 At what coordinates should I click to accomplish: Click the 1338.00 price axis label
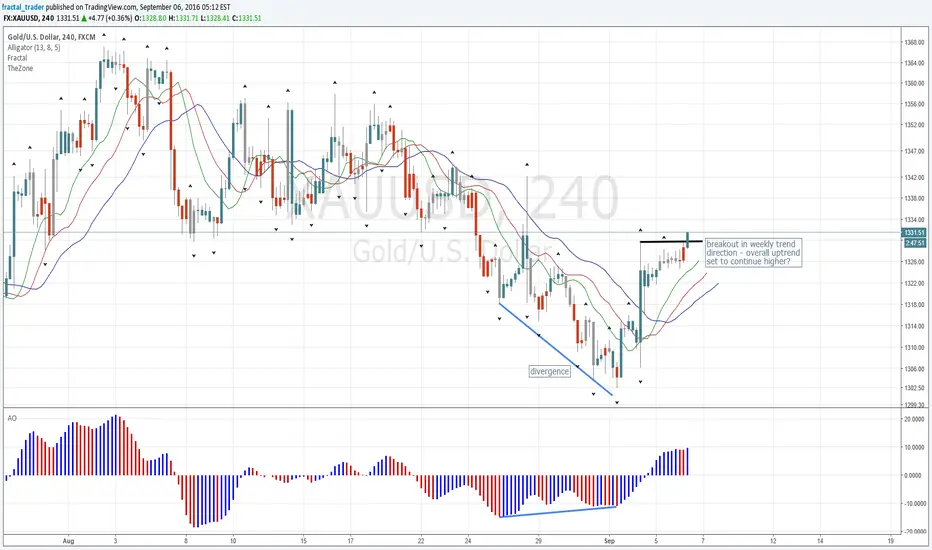pyautogui.click(x=915, y=199)
